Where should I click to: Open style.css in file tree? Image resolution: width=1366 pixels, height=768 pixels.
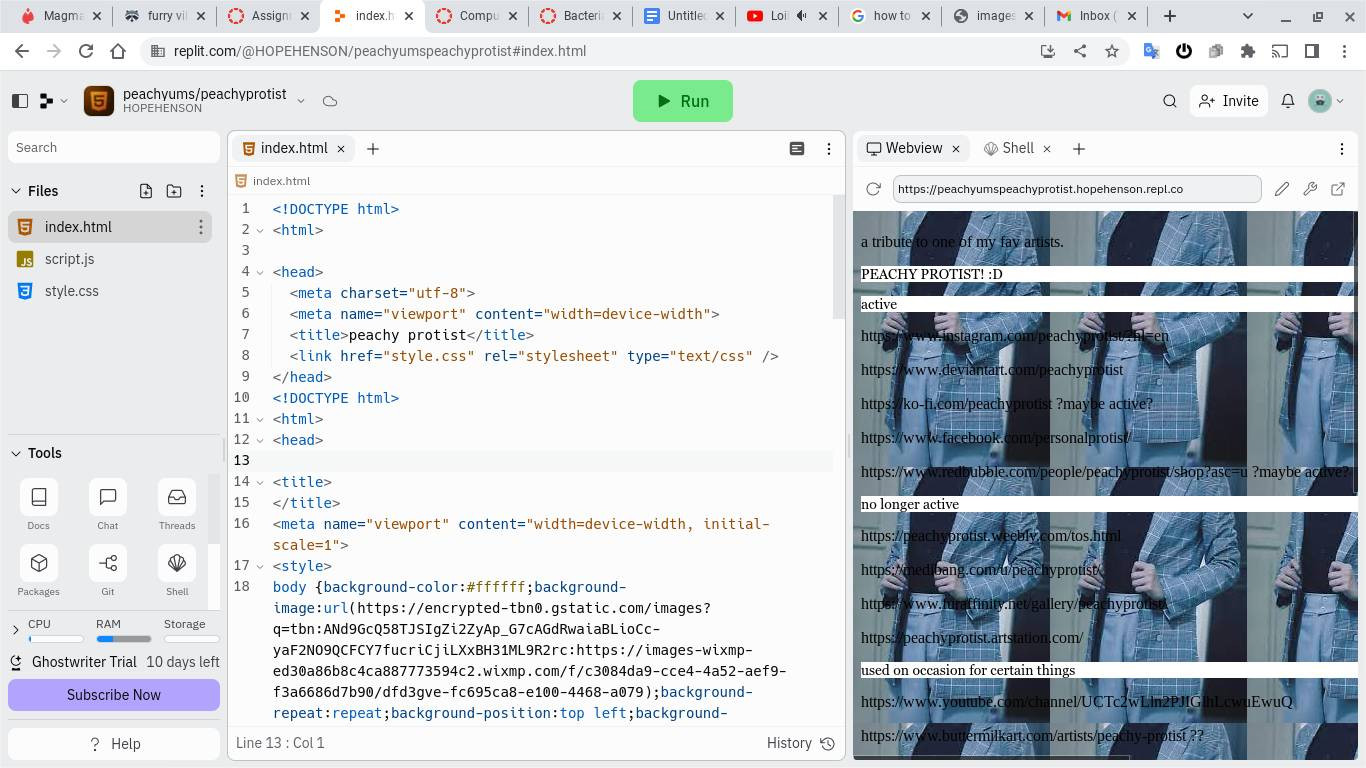point(110,291)
